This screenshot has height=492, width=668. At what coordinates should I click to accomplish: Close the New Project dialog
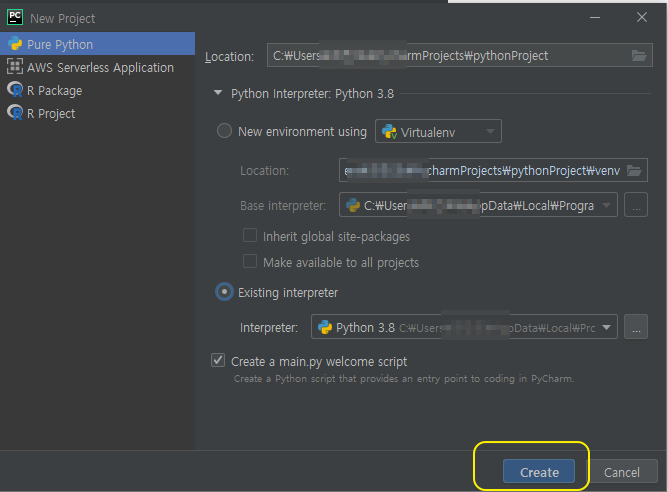642,17
